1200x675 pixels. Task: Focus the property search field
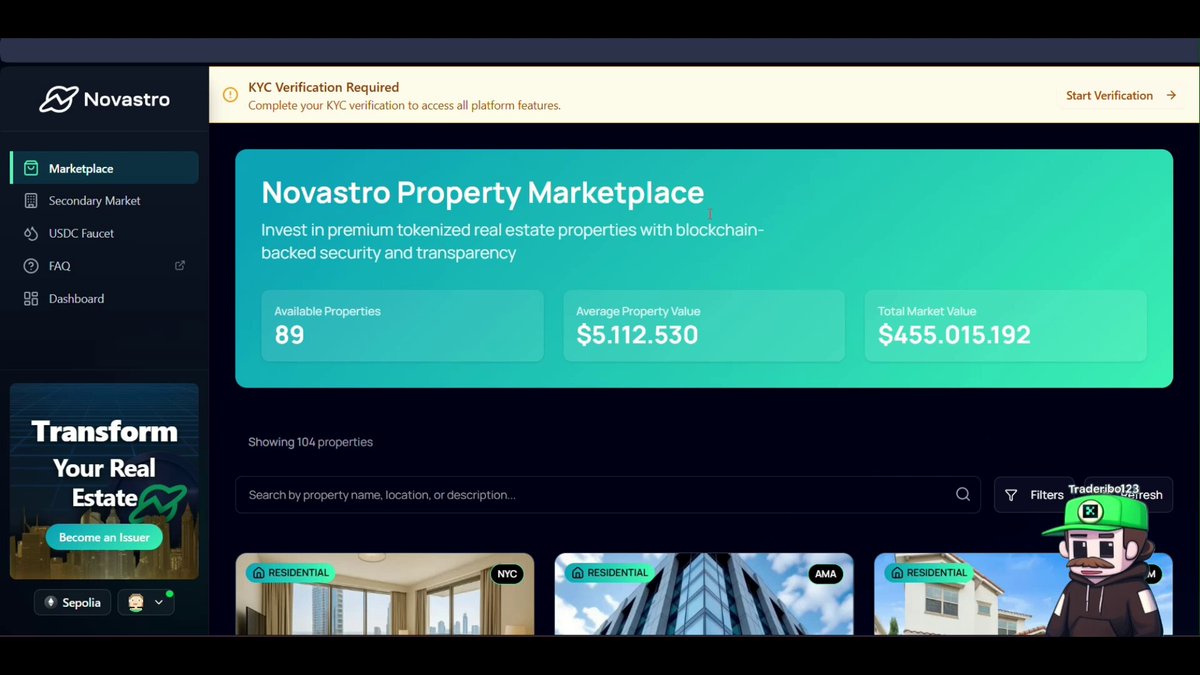click(608, 494)
